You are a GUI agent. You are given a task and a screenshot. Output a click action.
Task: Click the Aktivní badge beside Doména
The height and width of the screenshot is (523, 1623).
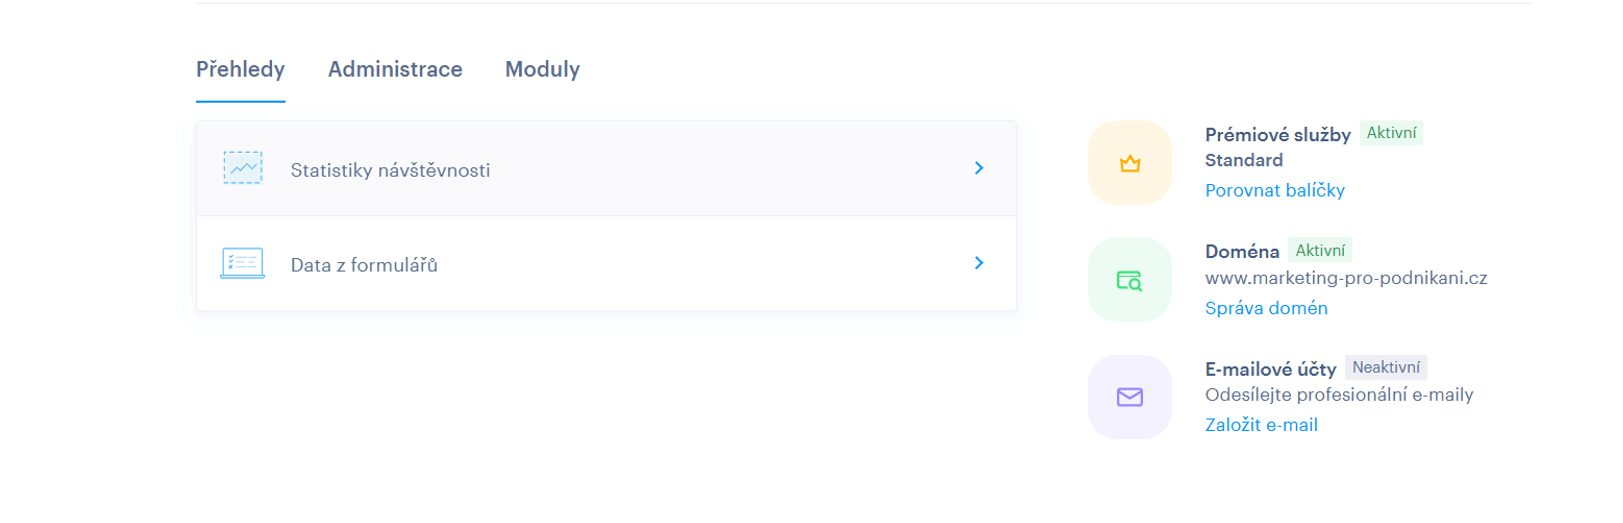1320,250
